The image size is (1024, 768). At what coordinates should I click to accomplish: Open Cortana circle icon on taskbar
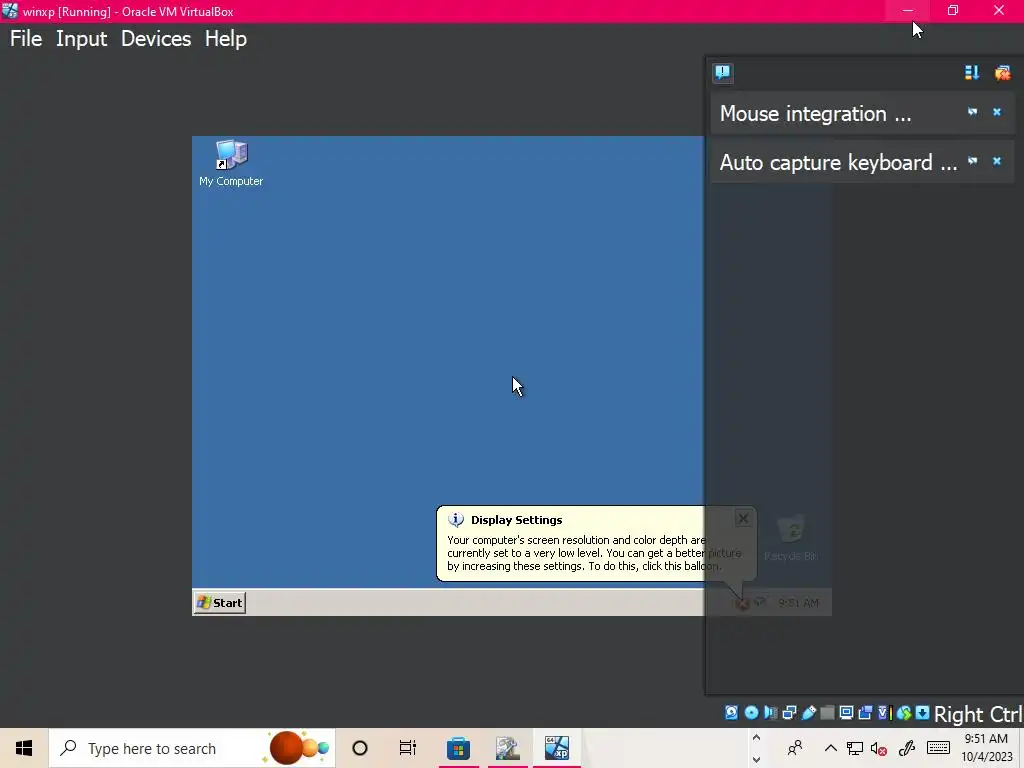click(360, 748)
